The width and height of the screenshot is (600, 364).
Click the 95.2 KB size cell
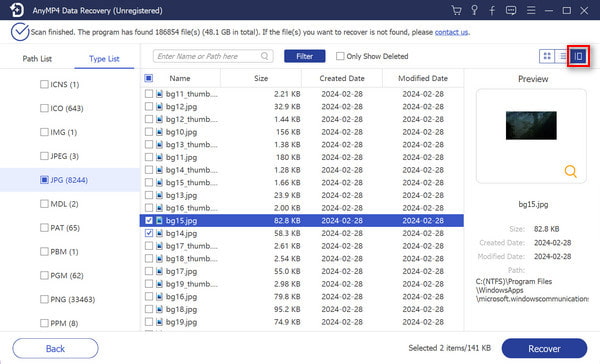point(287,309)
